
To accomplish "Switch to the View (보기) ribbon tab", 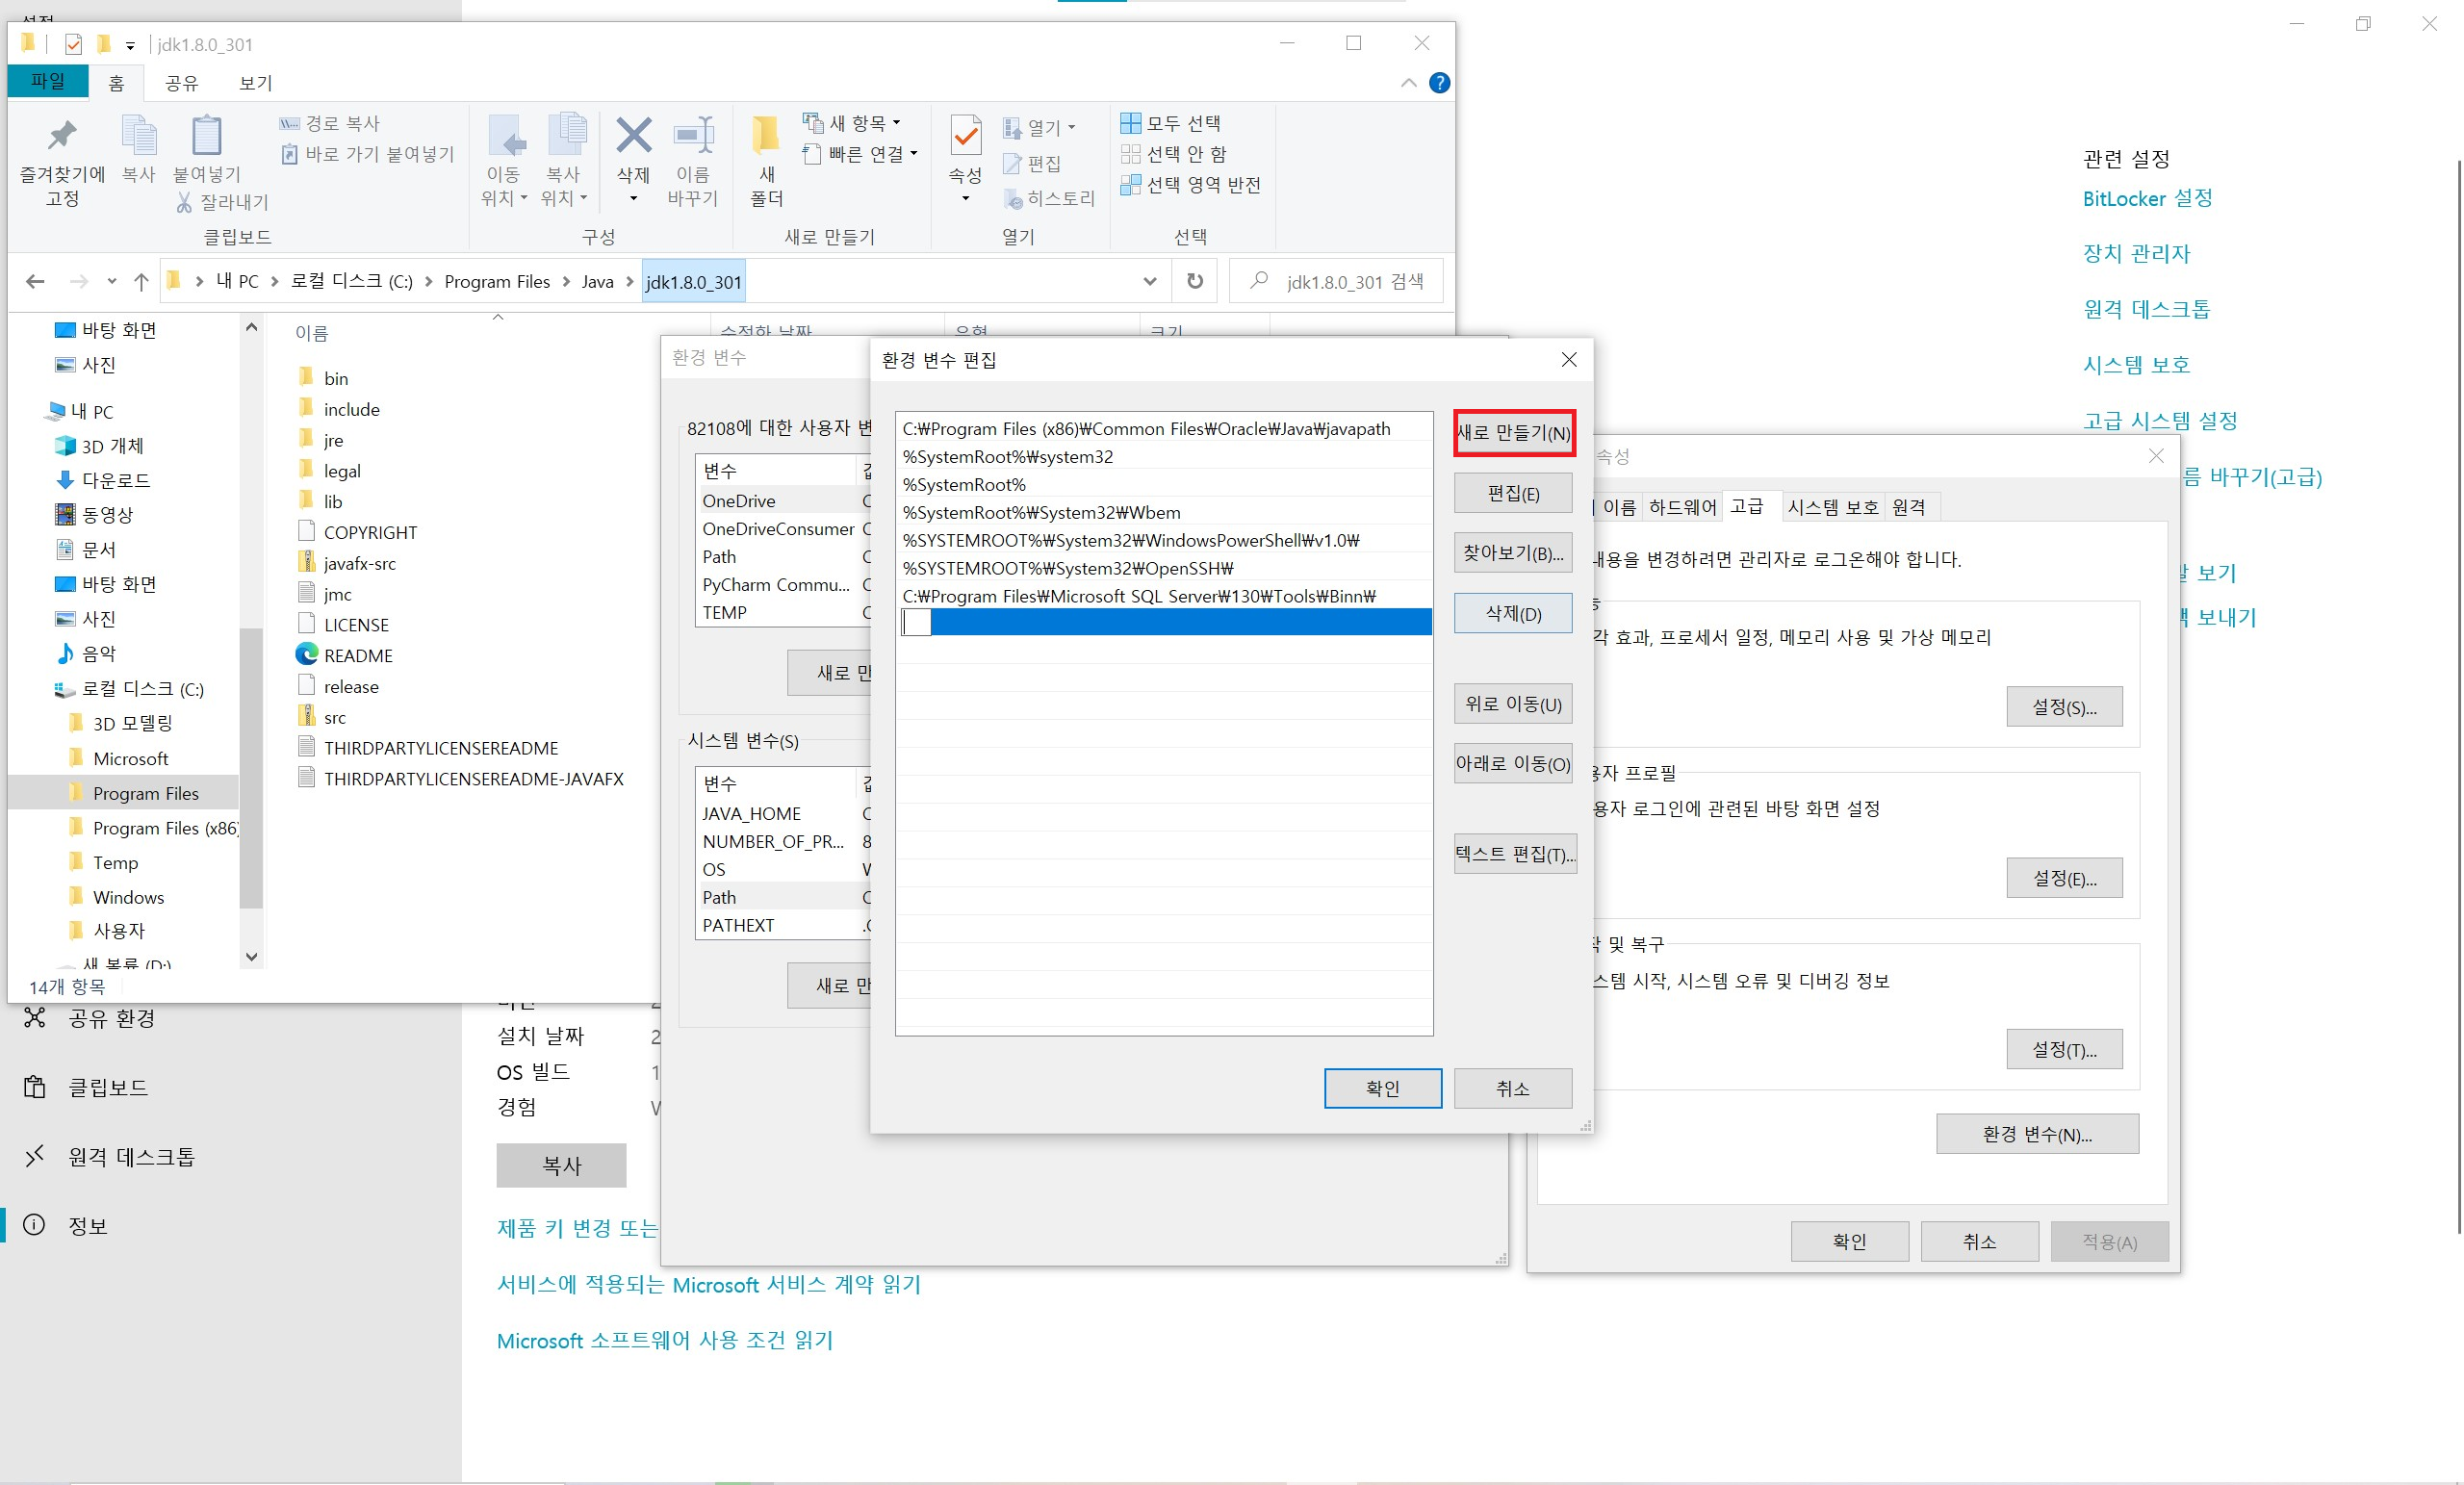I will pyautogui.click(x=255, y=83).
